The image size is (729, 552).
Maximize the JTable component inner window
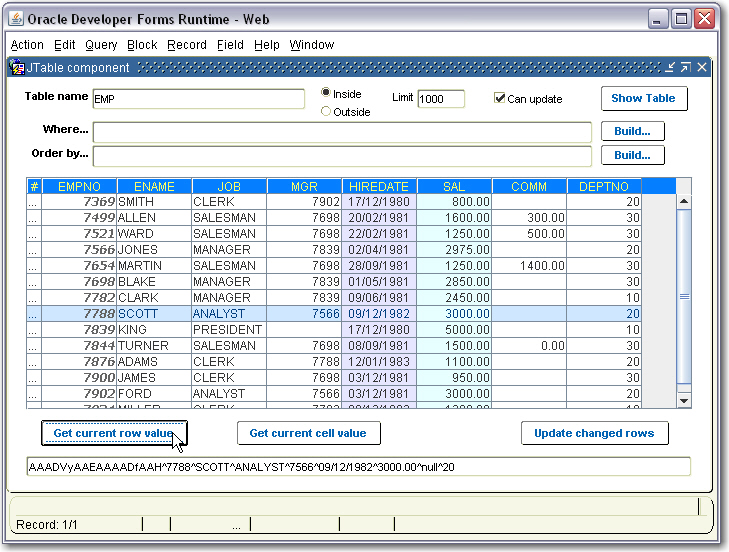tap(686, 67)
